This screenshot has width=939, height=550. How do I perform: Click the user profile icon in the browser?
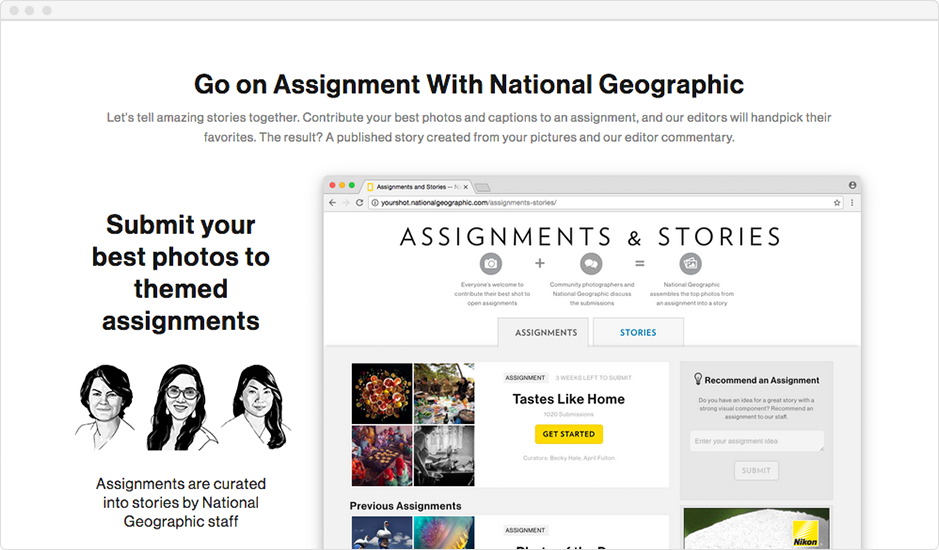pyautogui.click(x=852, y=185)
